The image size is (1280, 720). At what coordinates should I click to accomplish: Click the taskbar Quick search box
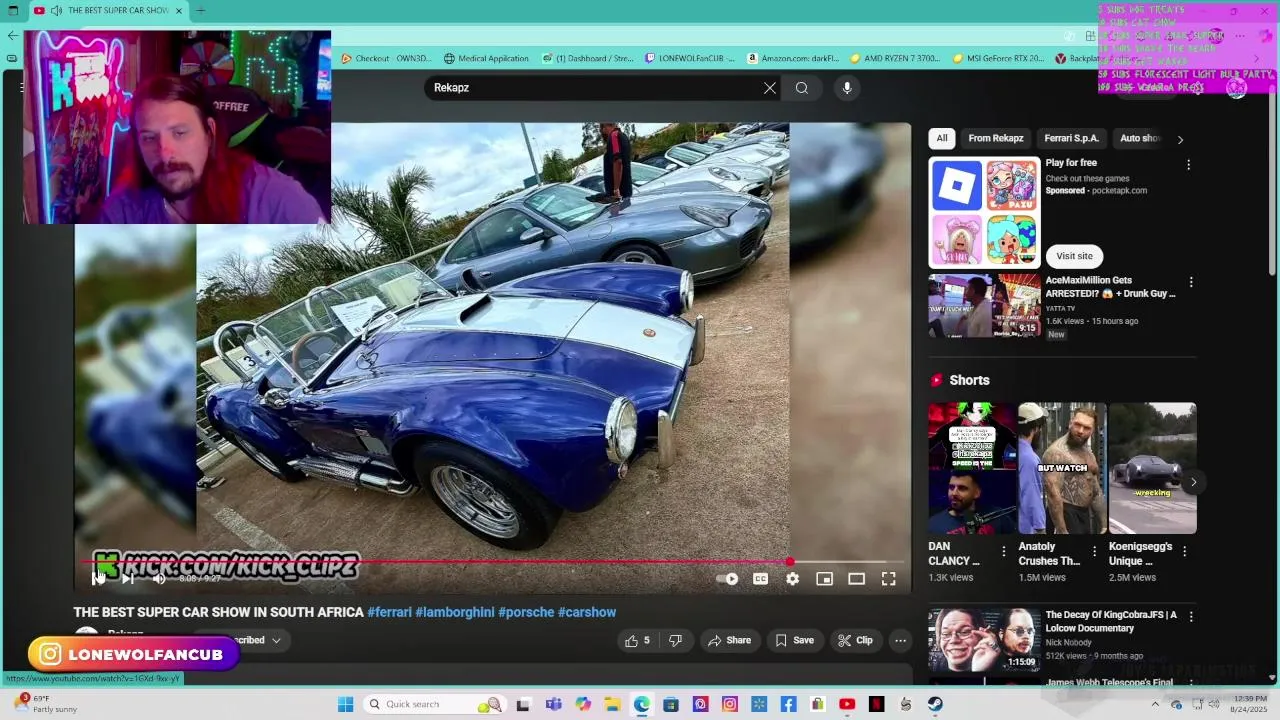click(433, 704)
